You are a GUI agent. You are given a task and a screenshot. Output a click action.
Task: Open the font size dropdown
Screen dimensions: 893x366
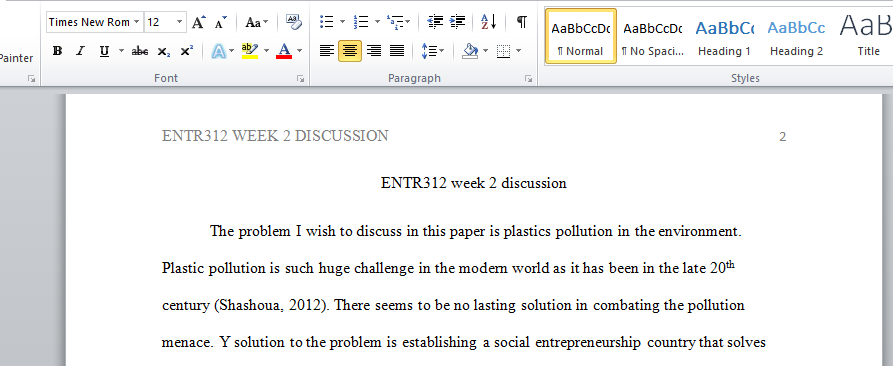180,23
